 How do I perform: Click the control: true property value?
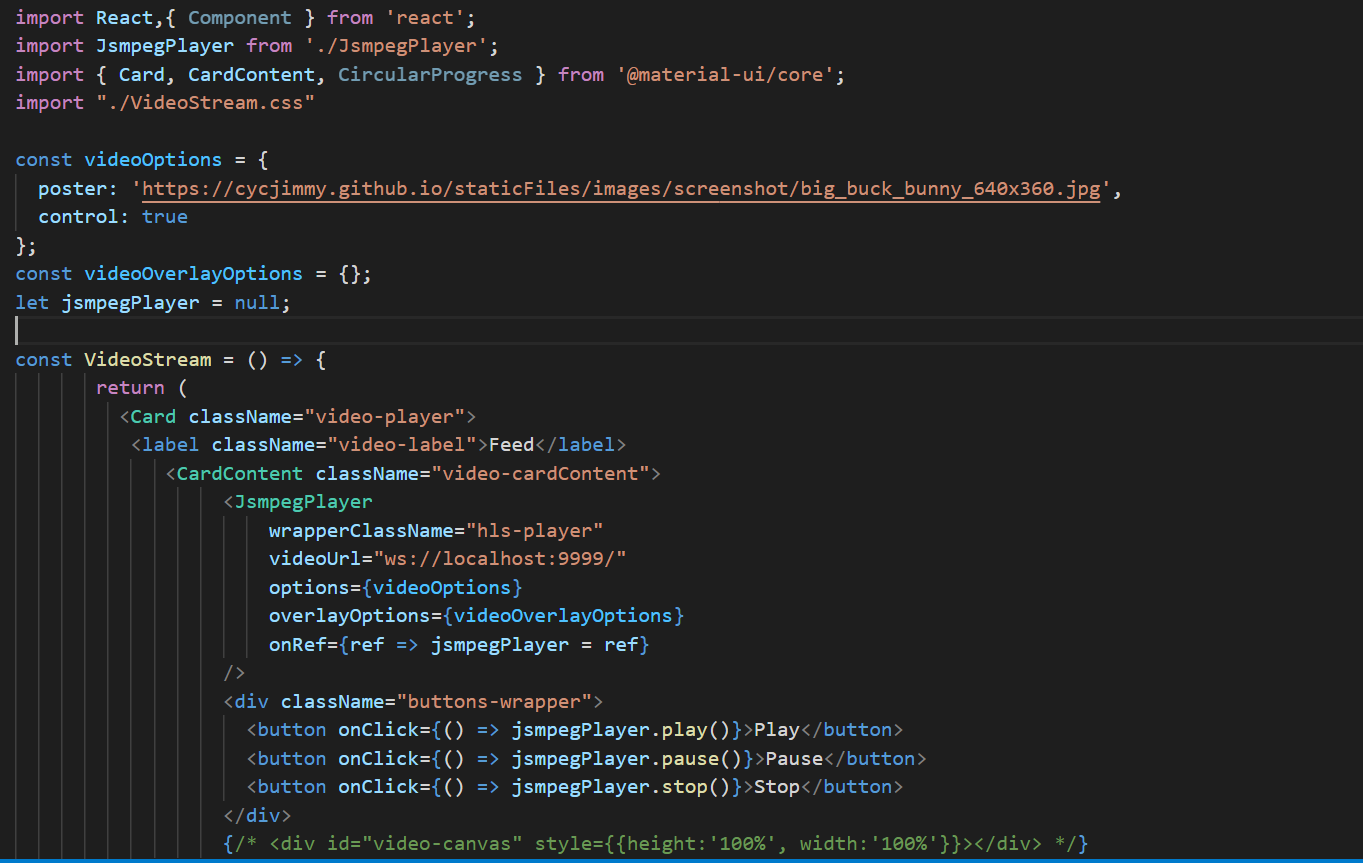pos(164,216)
